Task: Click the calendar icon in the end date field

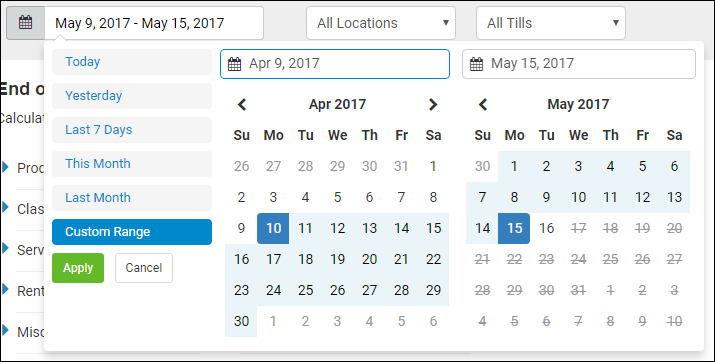Action: tap(476, 64)
